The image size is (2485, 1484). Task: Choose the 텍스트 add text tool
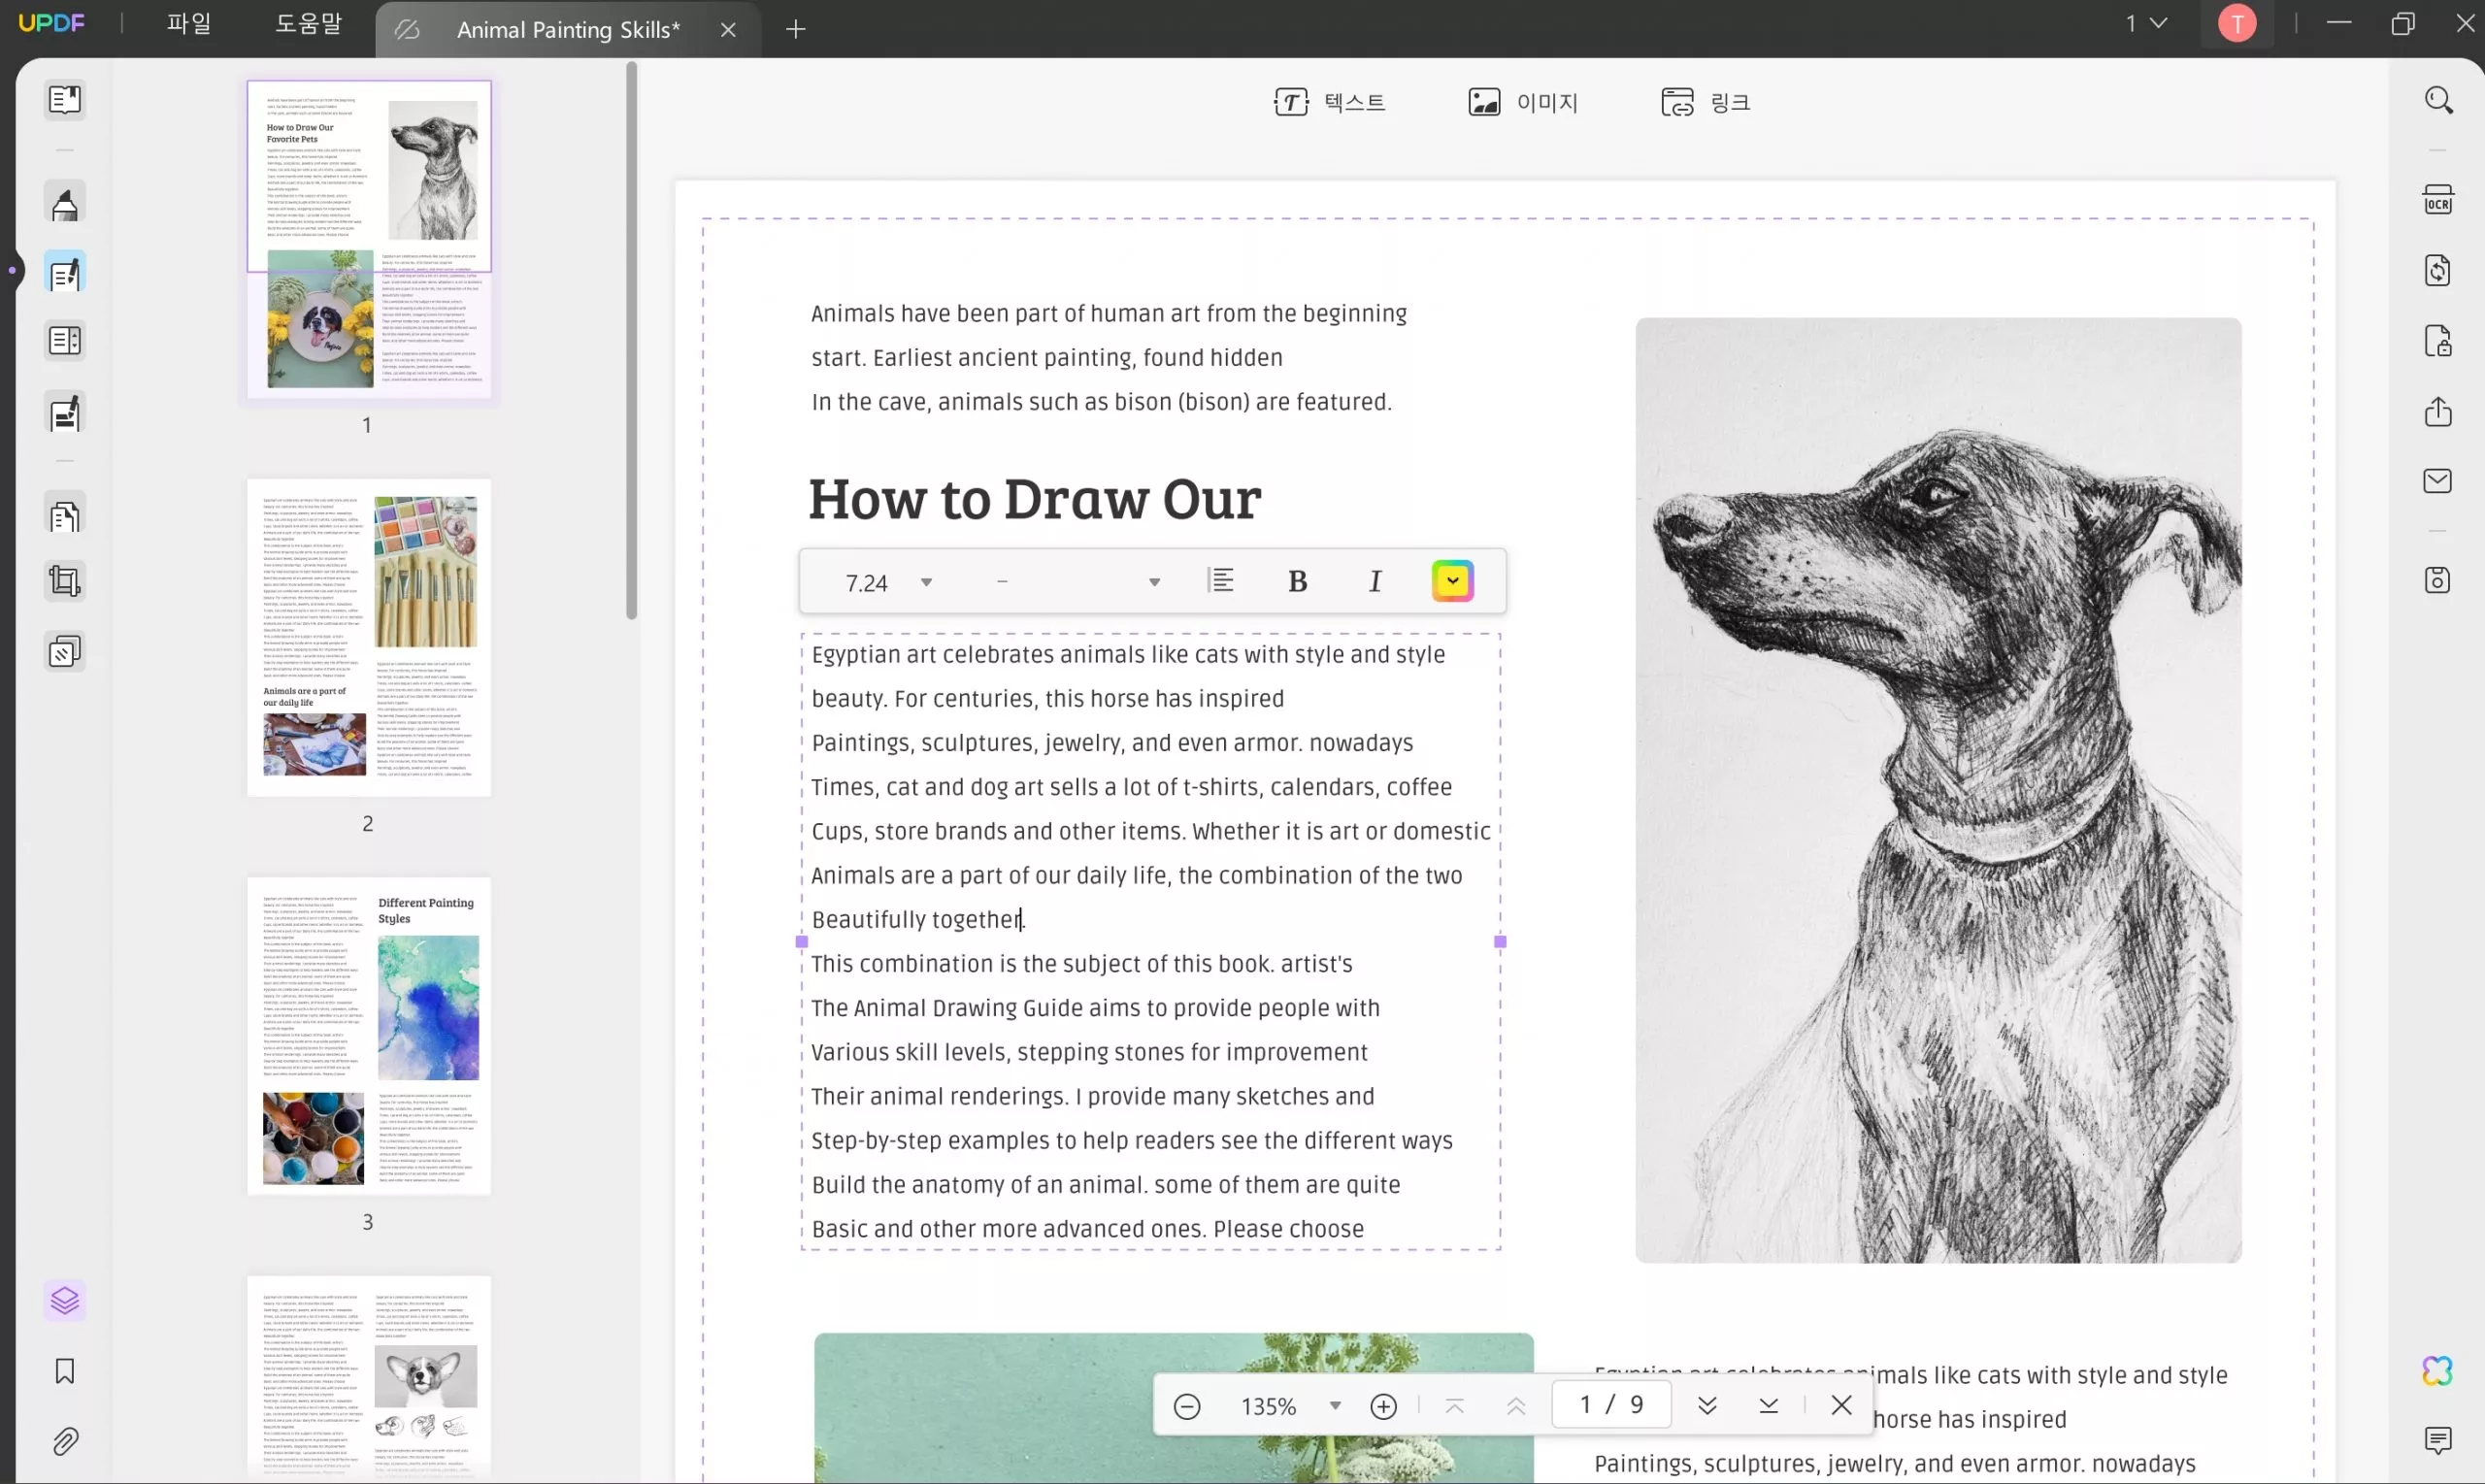click(1329, 102)
